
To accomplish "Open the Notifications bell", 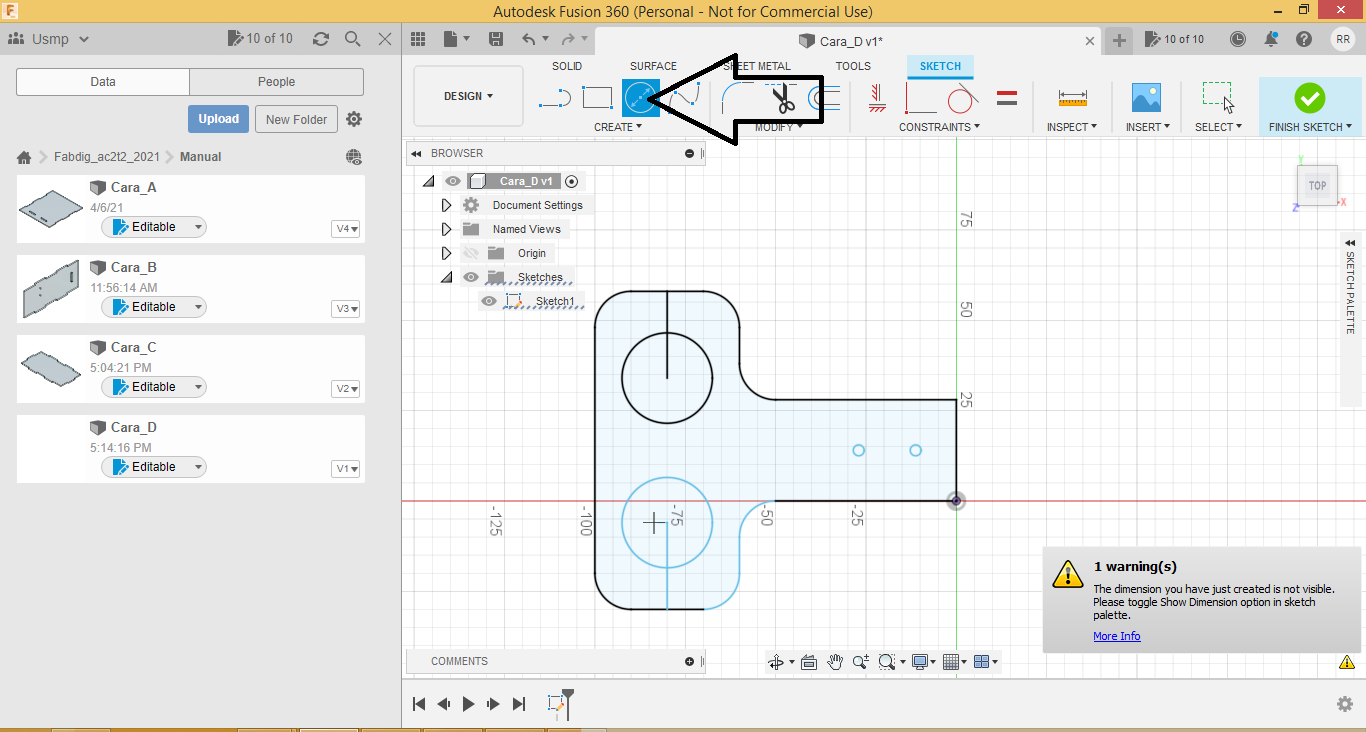I will 1271,39.
